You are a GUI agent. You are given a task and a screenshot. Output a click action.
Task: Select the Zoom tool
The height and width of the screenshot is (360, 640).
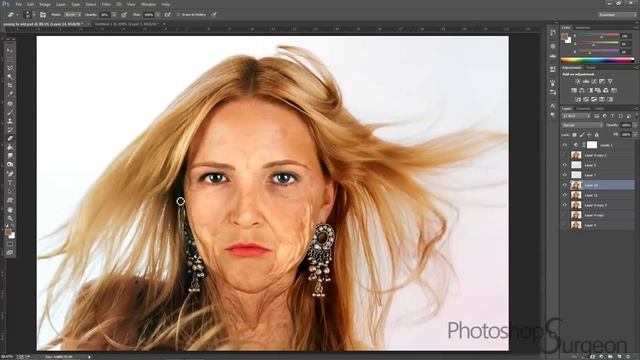pyautogui.click(x=10, y=218)
